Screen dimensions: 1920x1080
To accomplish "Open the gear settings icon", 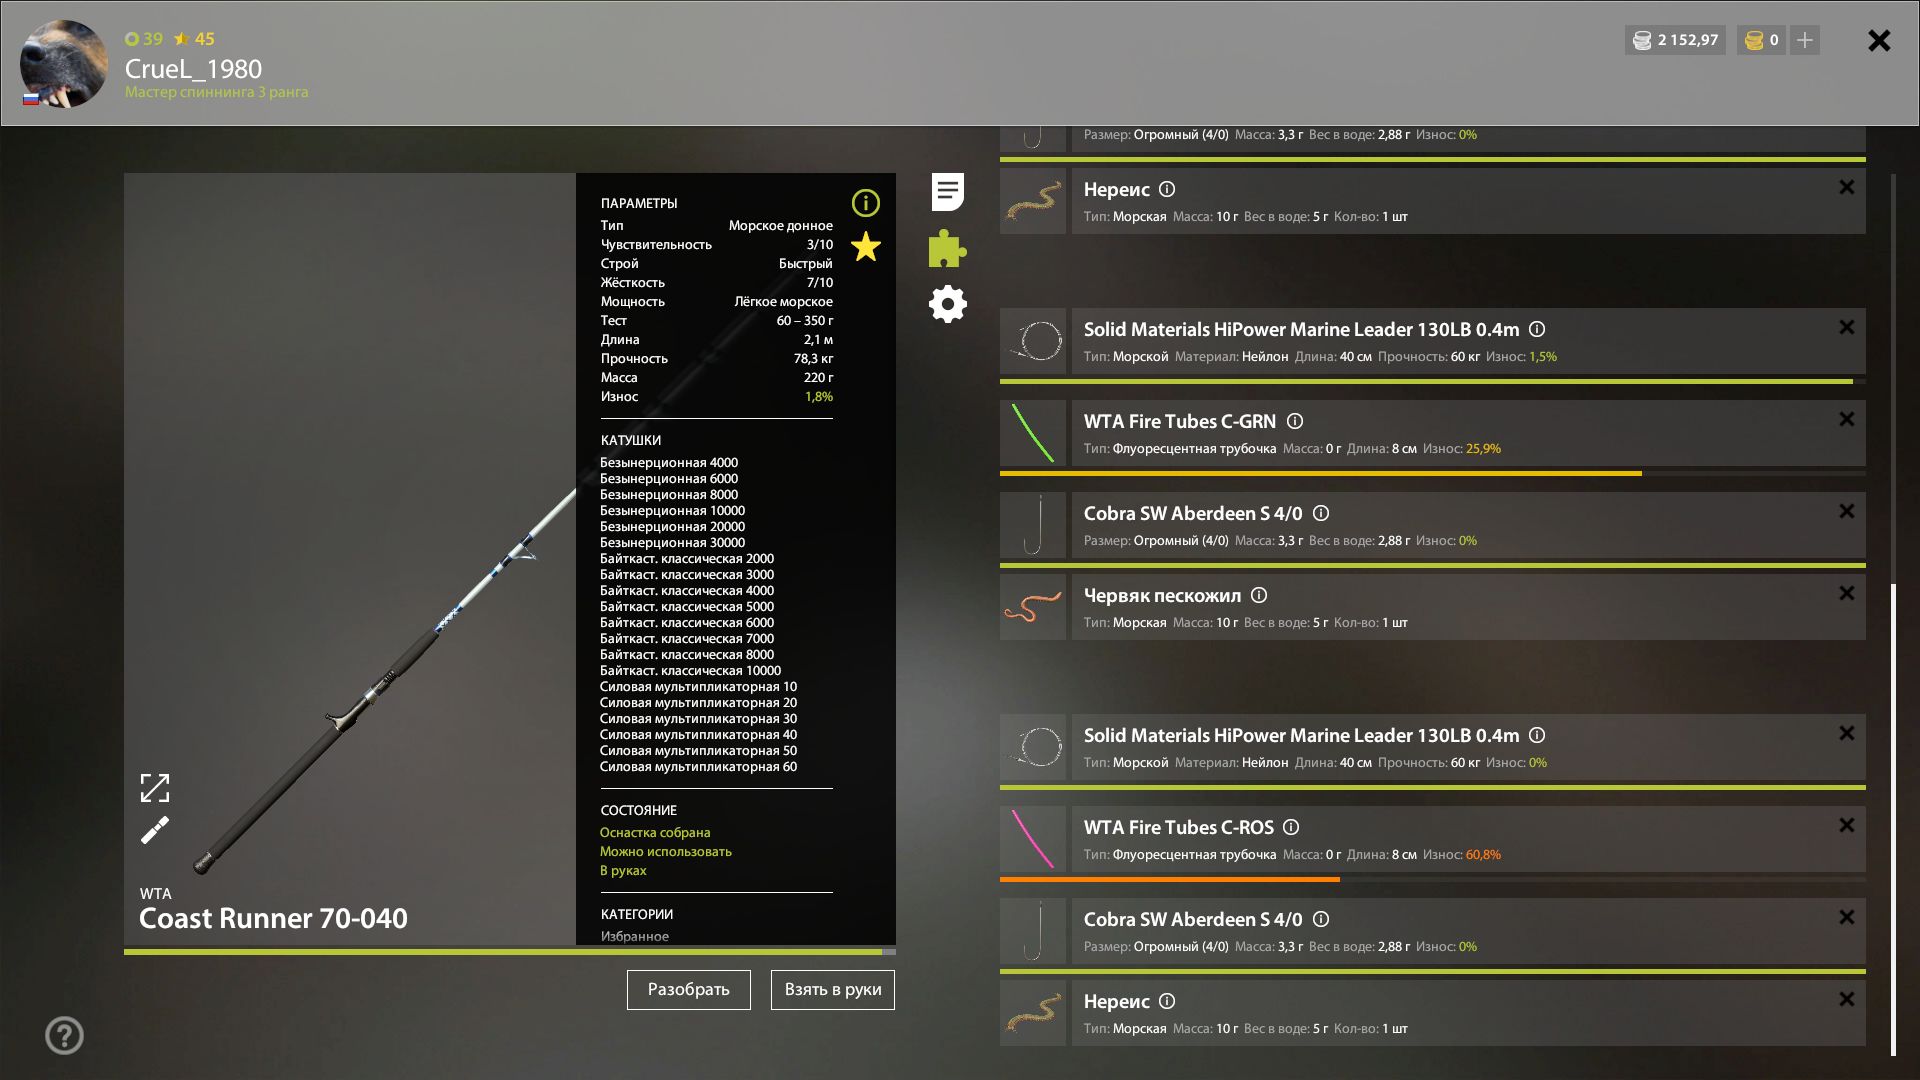I will point(947,304).
